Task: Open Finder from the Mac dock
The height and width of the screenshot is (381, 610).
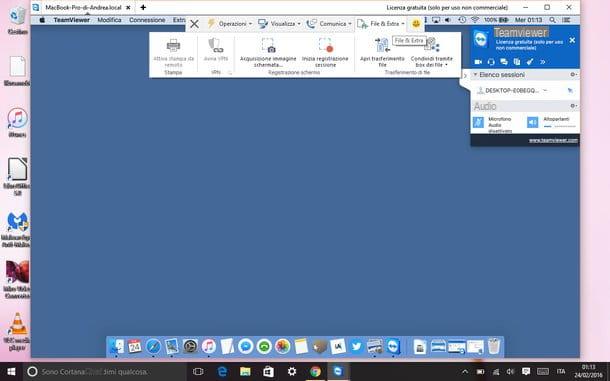Action: pos(117,346)
